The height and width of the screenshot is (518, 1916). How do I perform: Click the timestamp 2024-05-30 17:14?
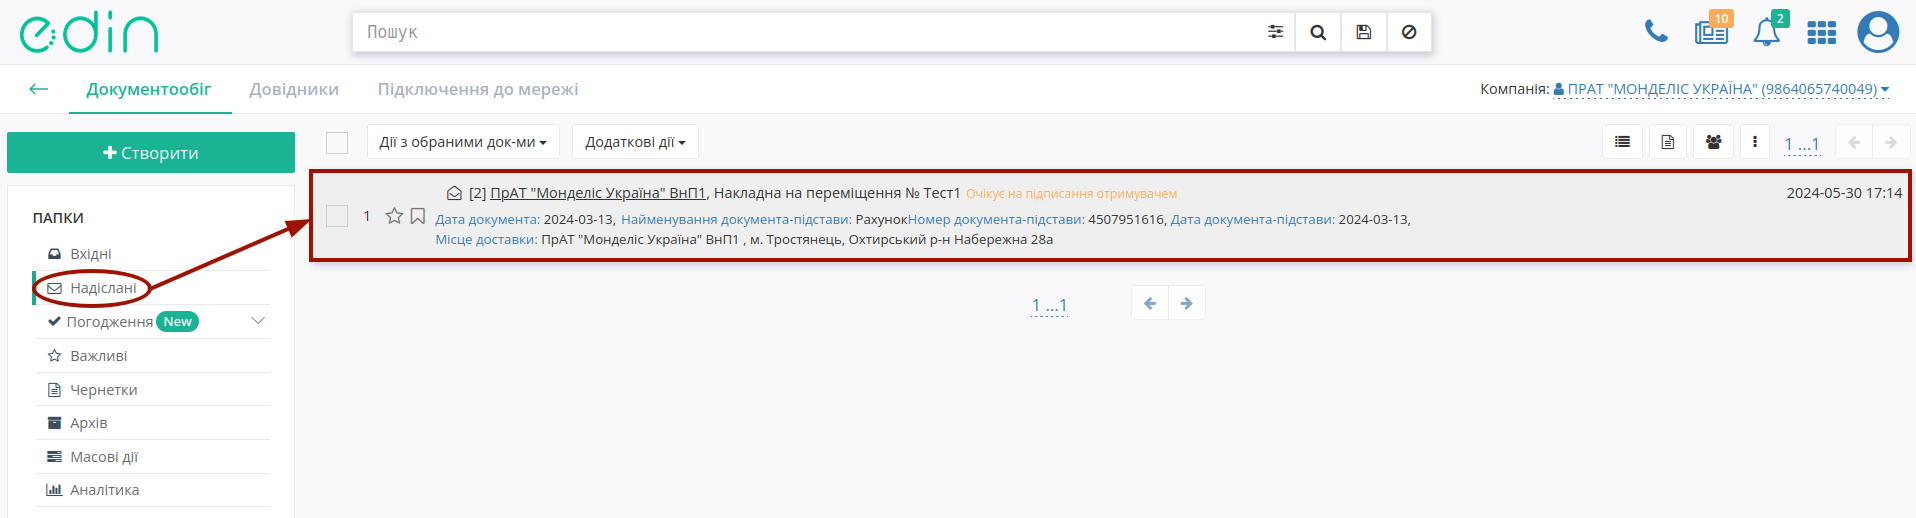click(1844, 193)
